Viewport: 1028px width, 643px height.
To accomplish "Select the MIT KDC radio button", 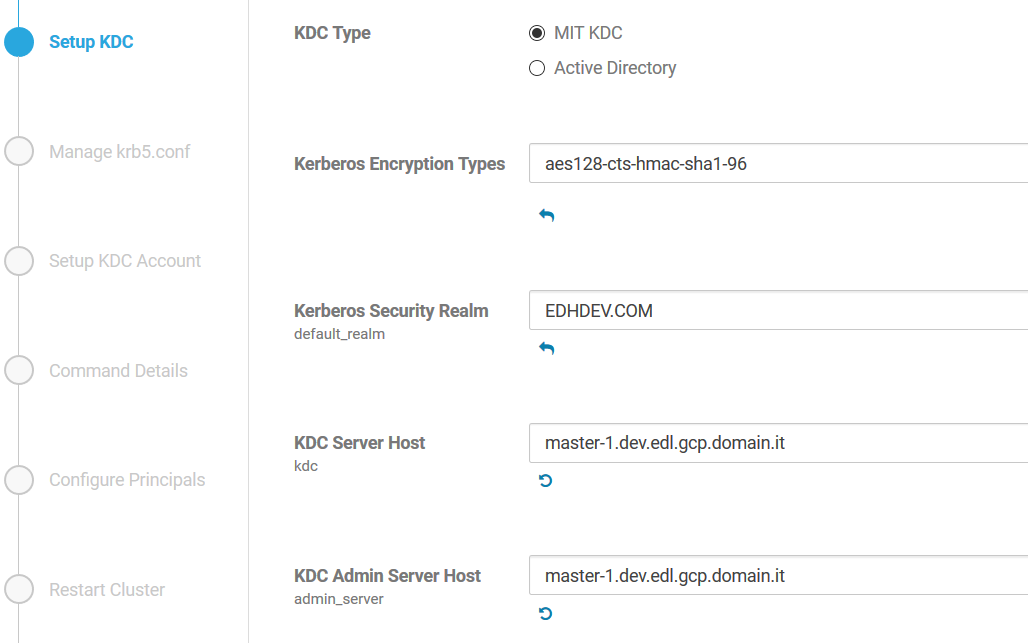I will (537, 33).
